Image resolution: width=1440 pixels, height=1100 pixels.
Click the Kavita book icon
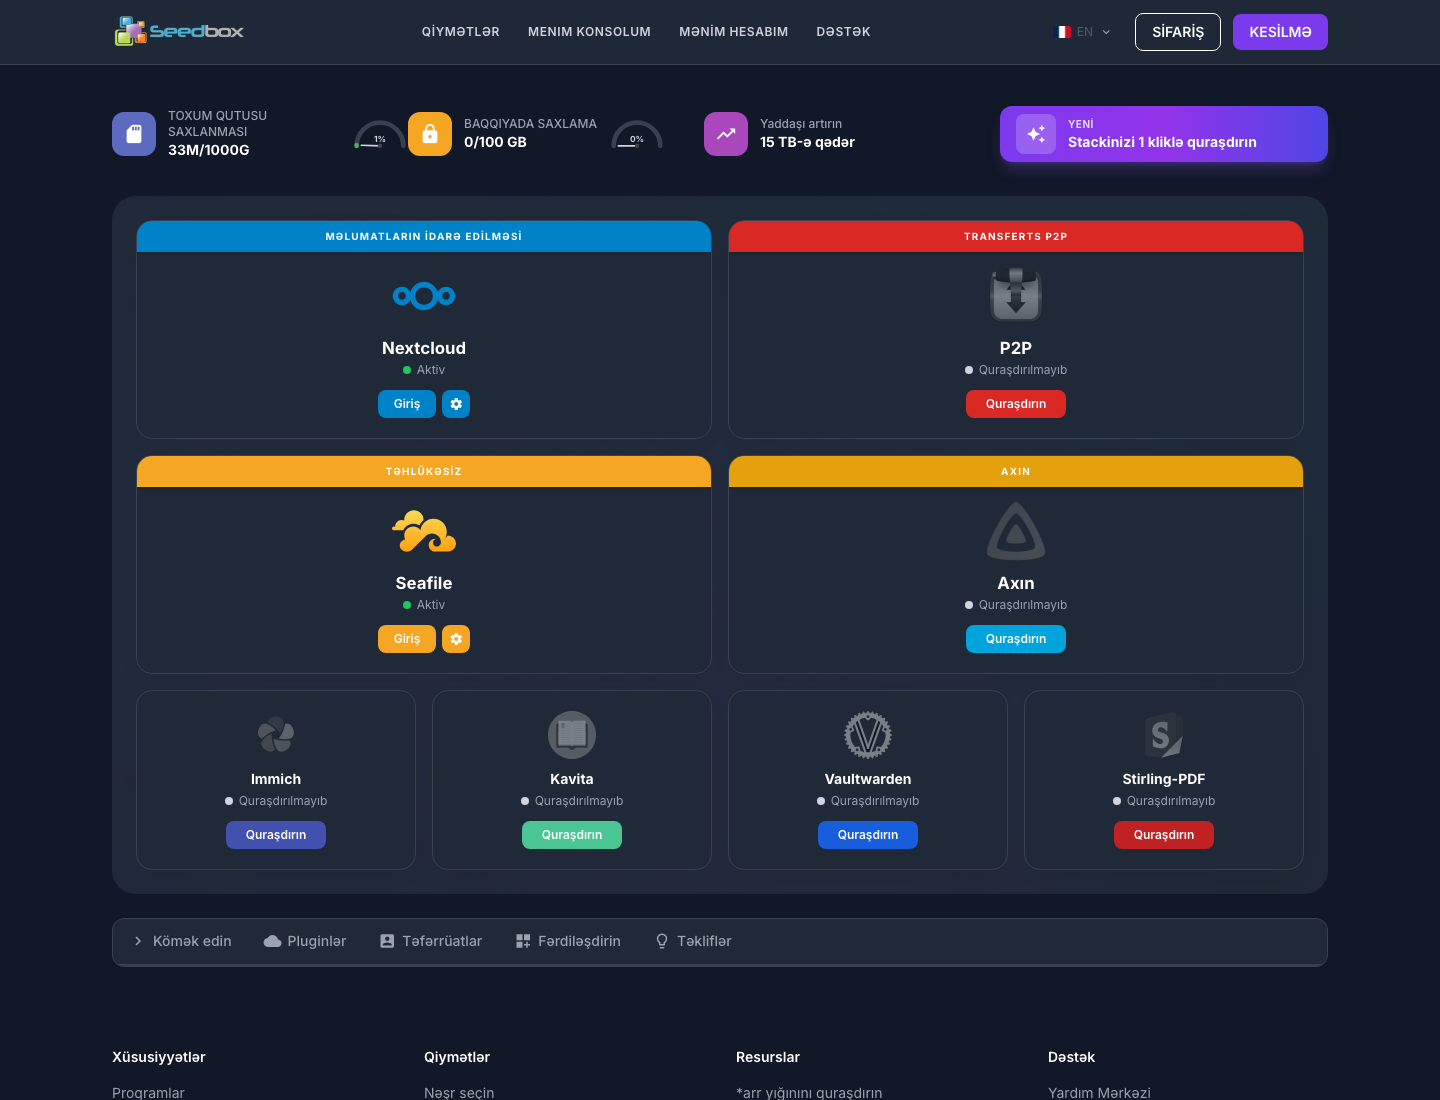572,735
